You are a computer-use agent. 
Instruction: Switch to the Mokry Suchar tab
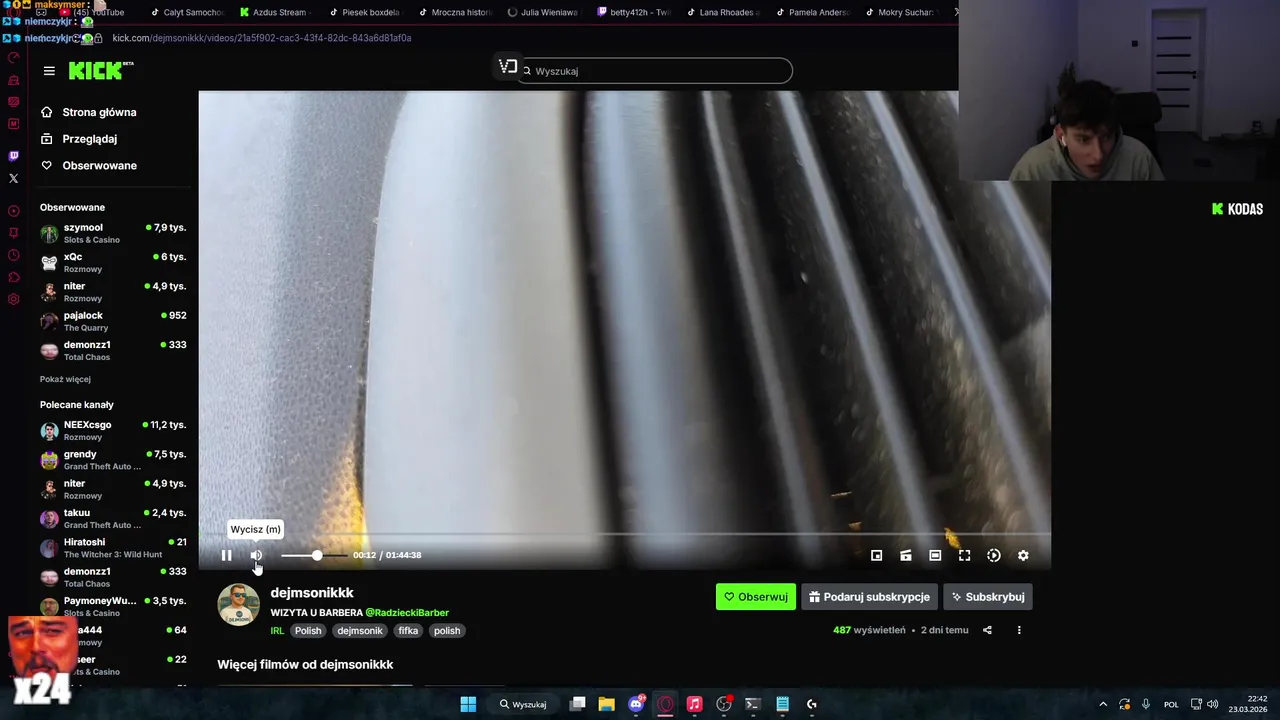click(x=900, y=12)
